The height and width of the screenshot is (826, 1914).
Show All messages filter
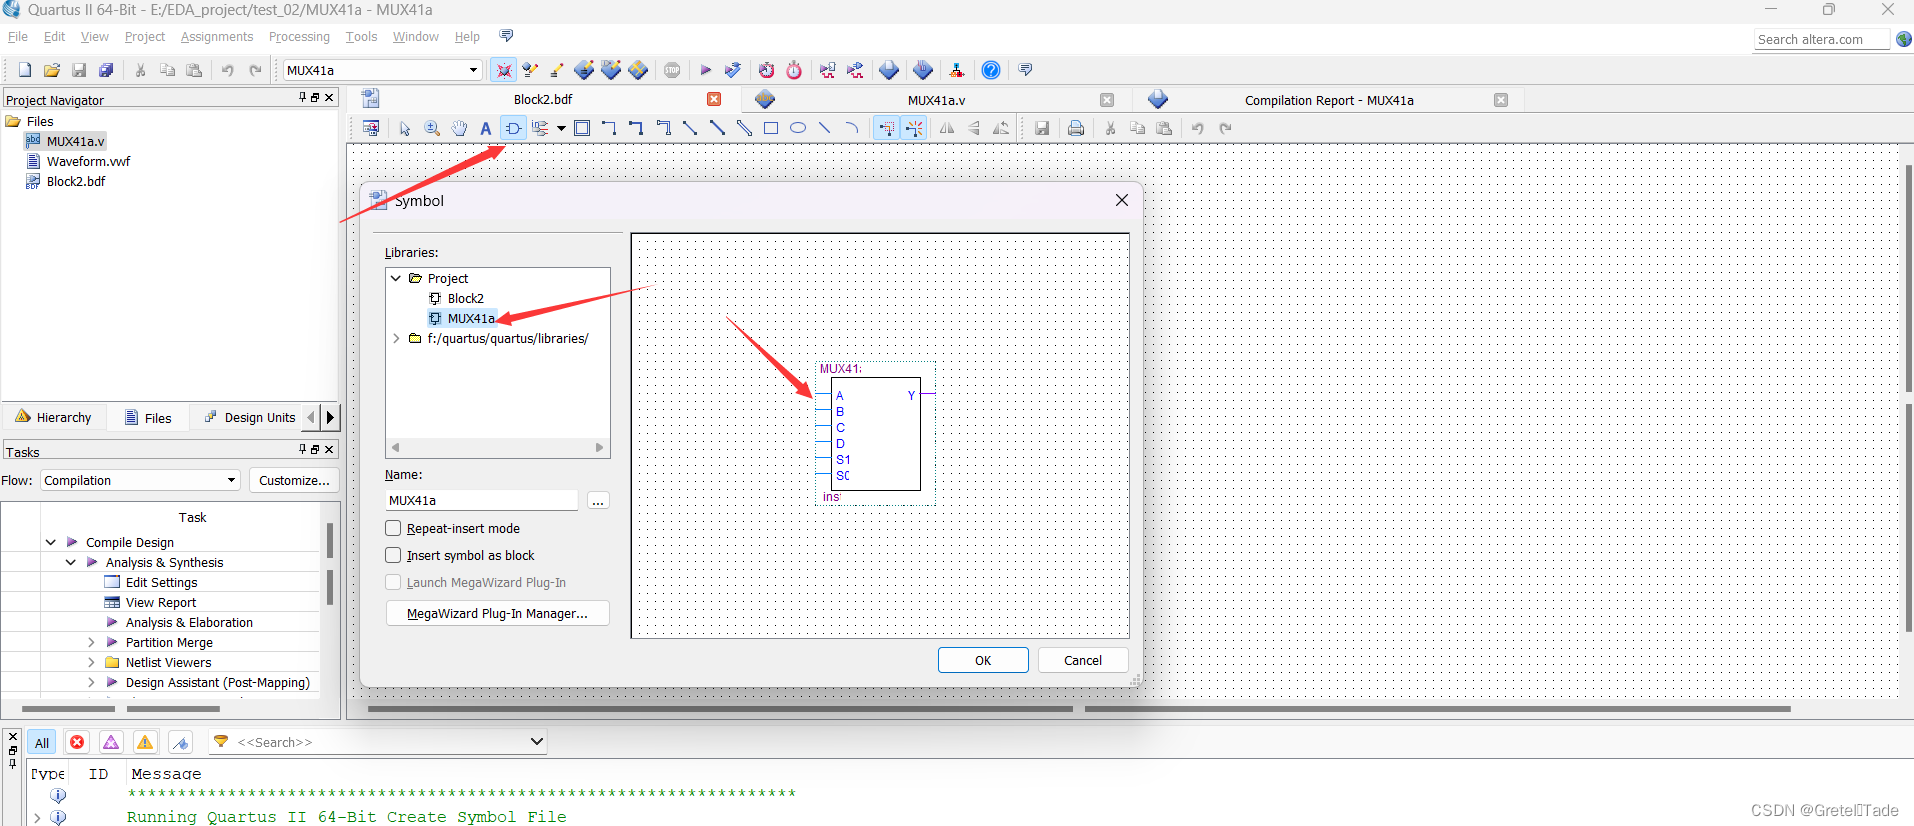click(x=42, y=742)
